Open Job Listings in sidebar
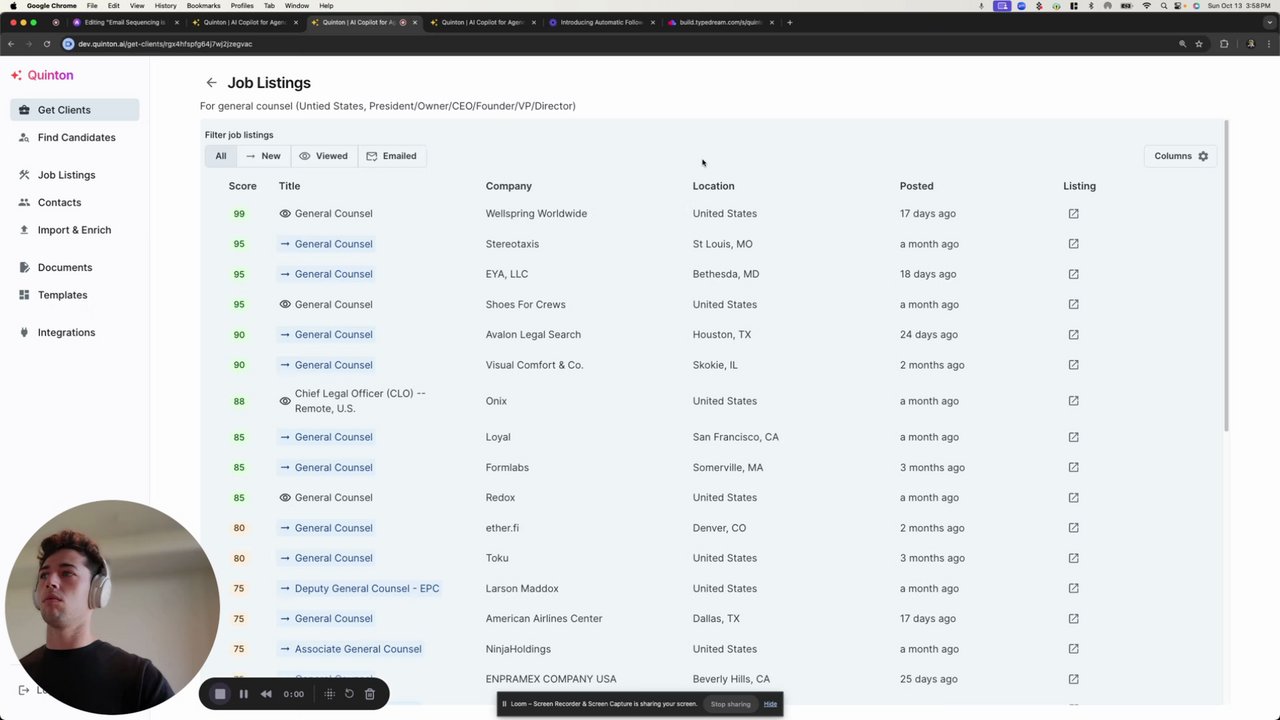1280x720 pixels. [75, 175]
